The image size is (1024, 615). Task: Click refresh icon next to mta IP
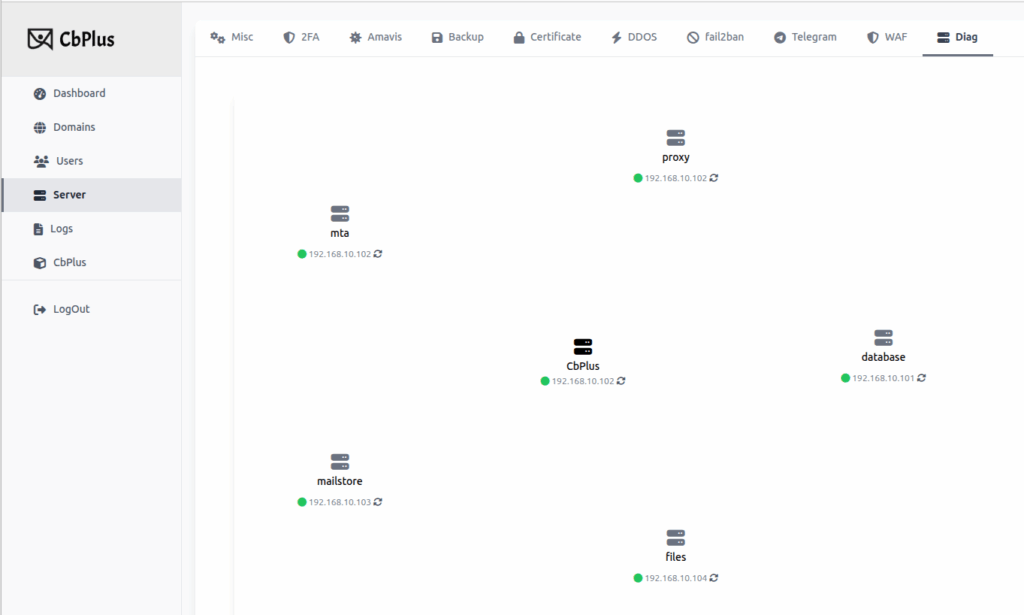coord(378,254)
